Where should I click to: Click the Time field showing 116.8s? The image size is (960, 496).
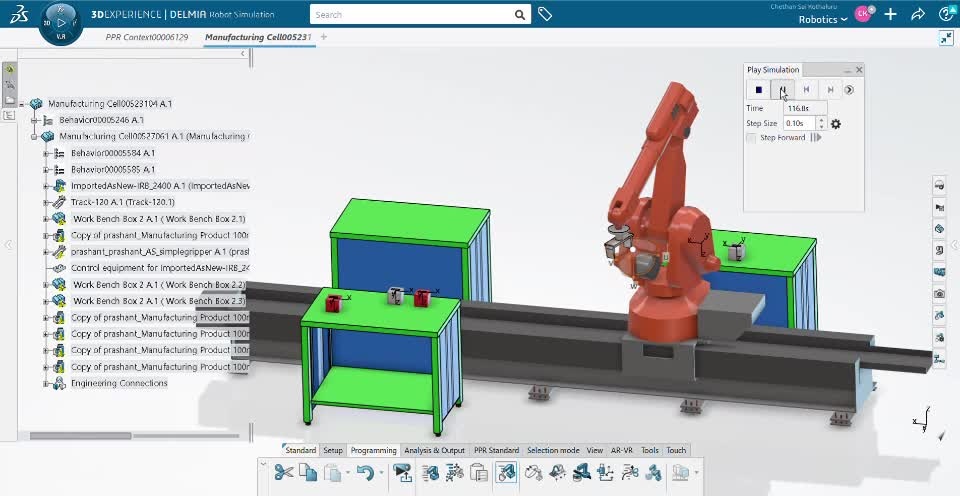click(806, 108)
